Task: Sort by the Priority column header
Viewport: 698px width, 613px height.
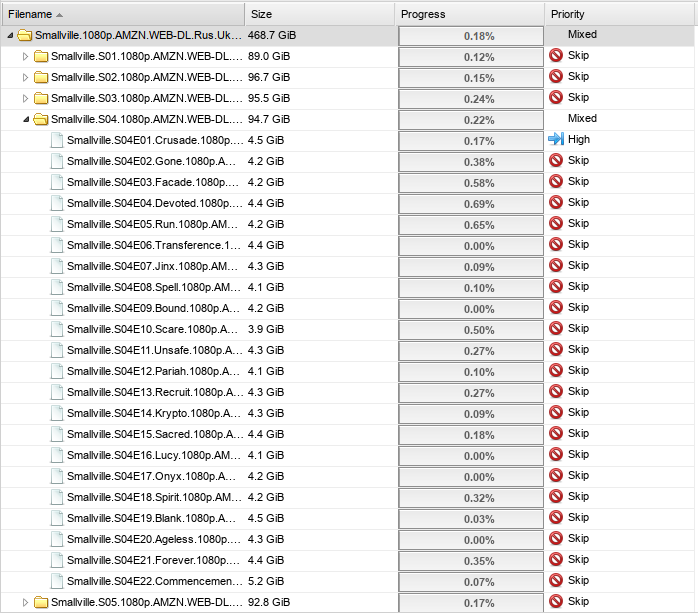Action: pos(620,14)
